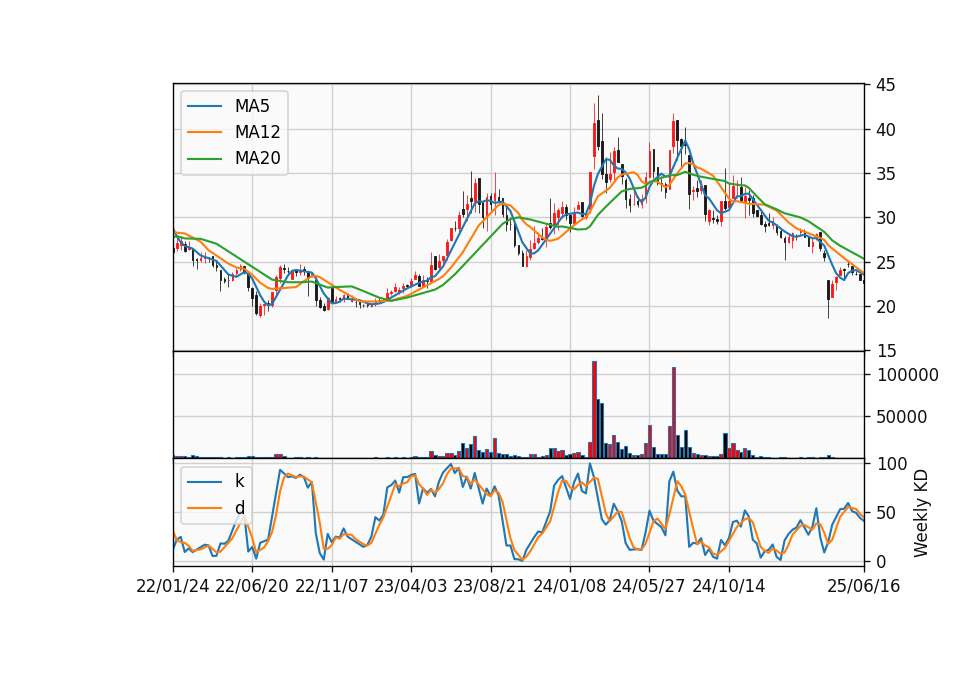
Task: Click the price axis value 45
Action: (886, 85)
